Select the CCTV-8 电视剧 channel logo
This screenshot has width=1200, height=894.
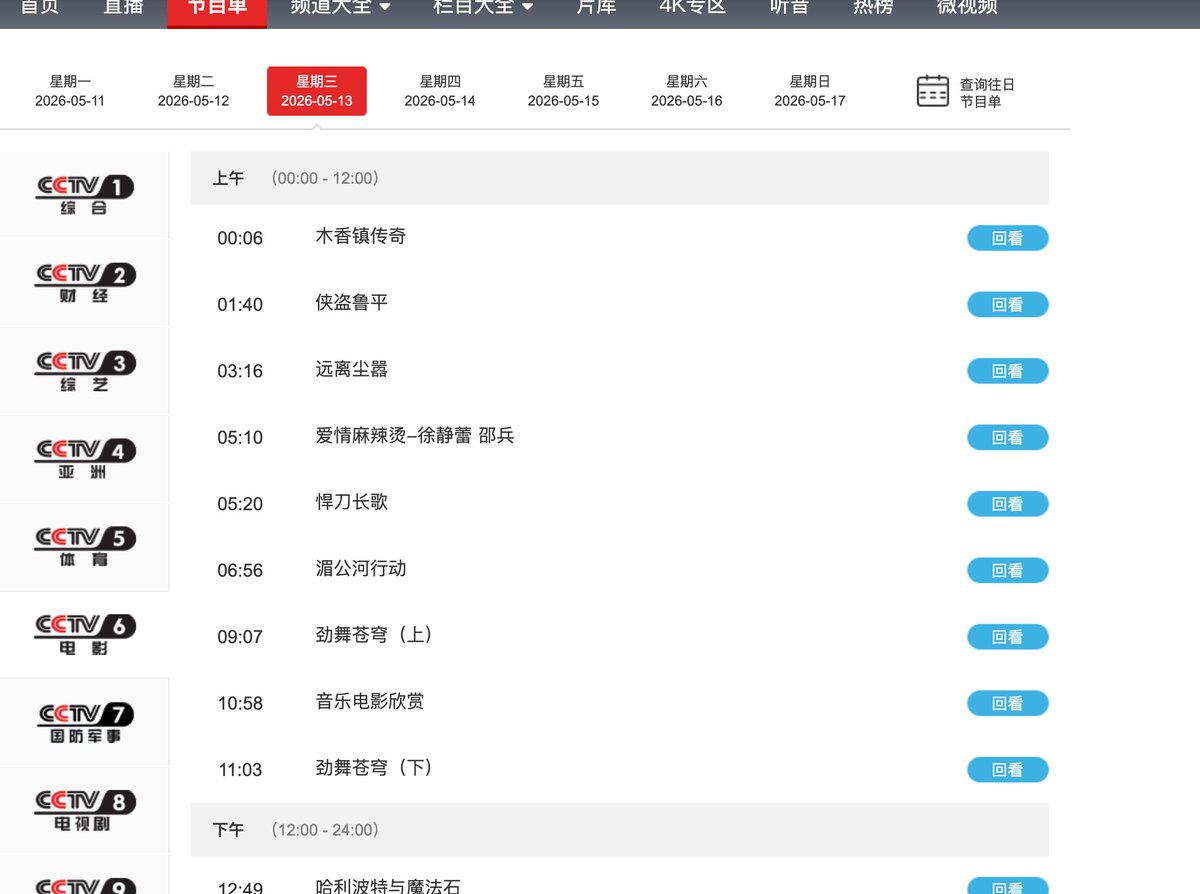coord(84,811)
